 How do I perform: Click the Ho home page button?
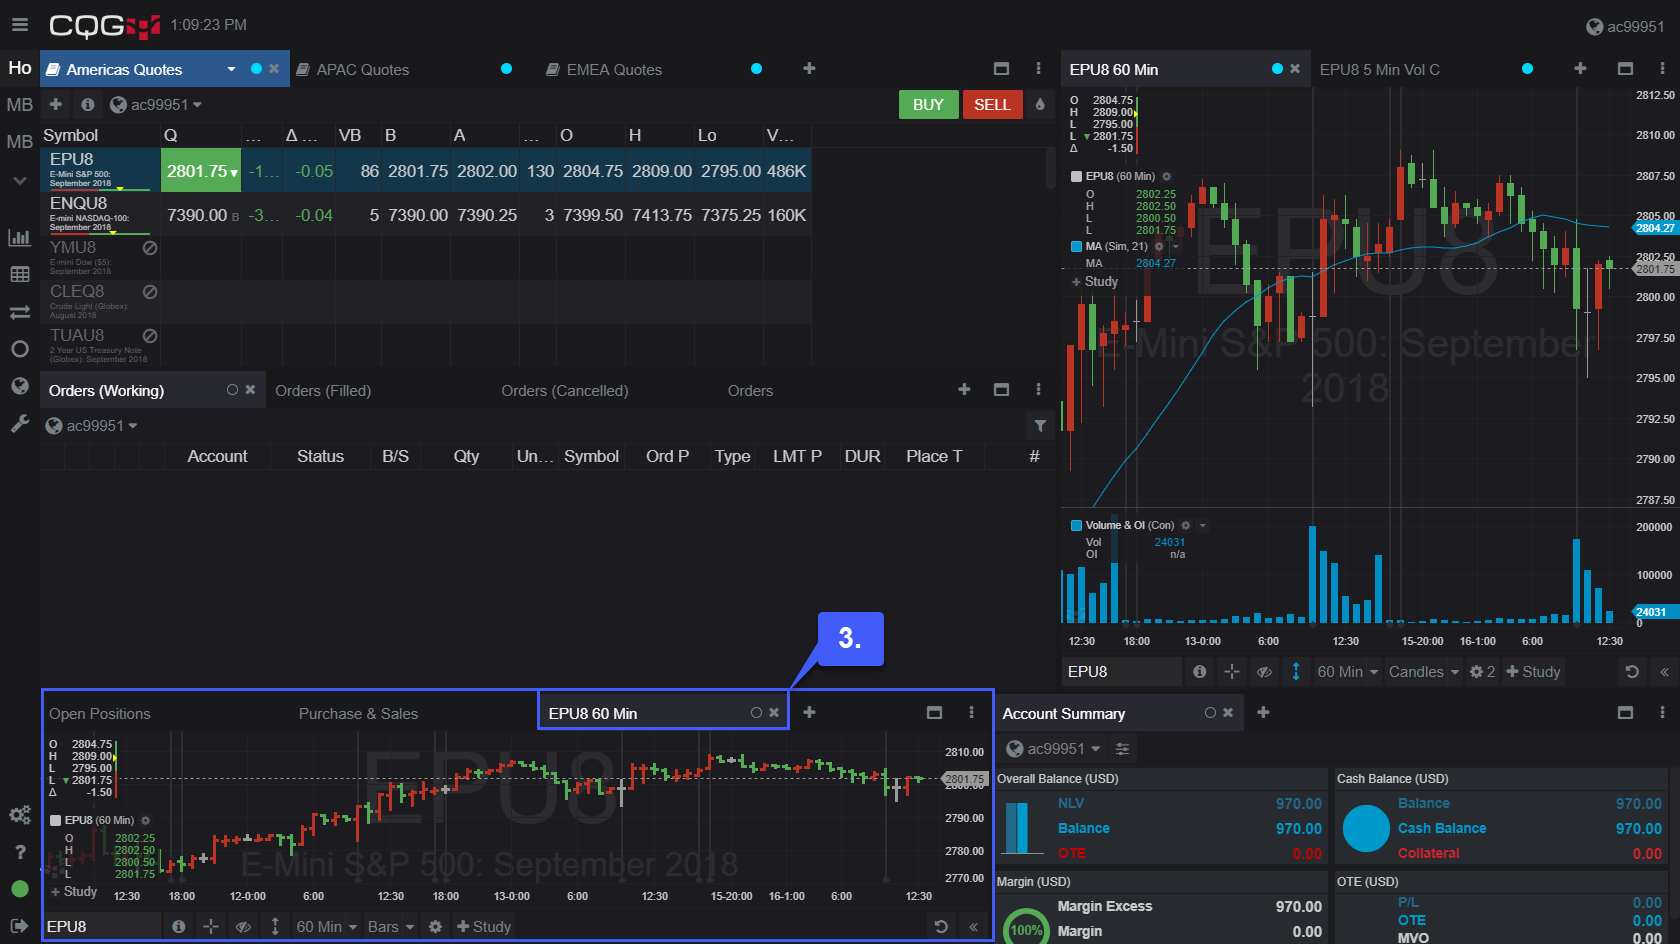coord(20,68)
